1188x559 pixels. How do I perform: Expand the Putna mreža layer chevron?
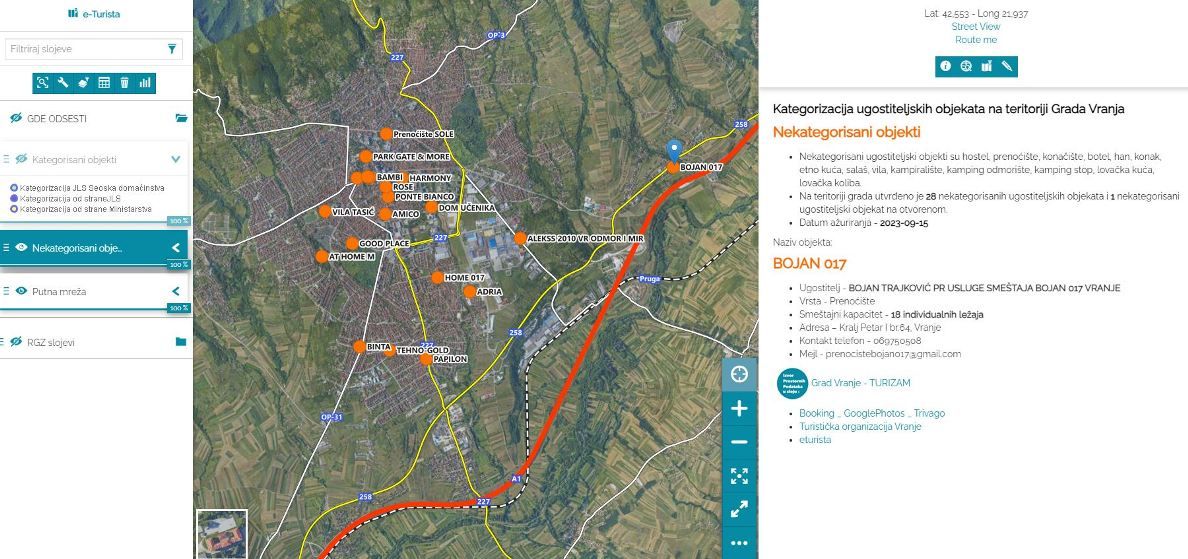[176, 291]
